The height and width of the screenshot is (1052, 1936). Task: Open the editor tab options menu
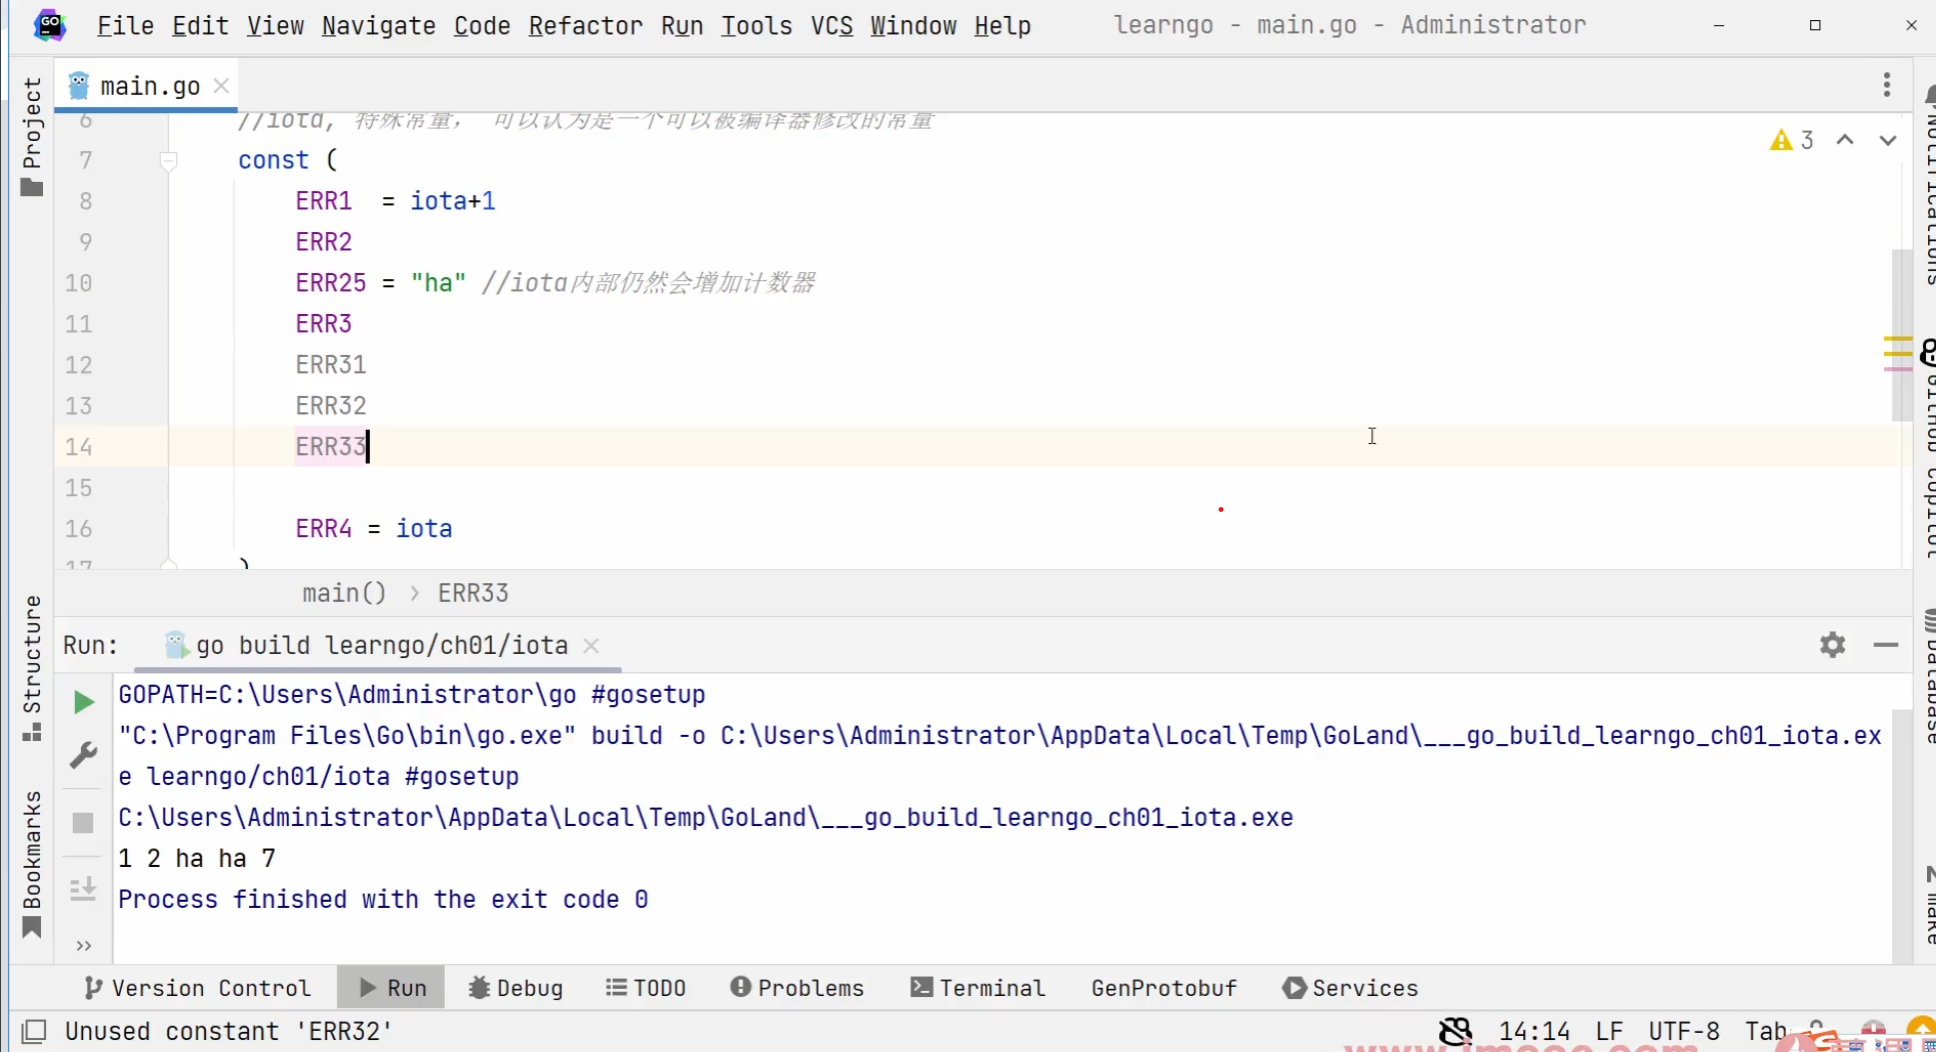point(1886,85)
